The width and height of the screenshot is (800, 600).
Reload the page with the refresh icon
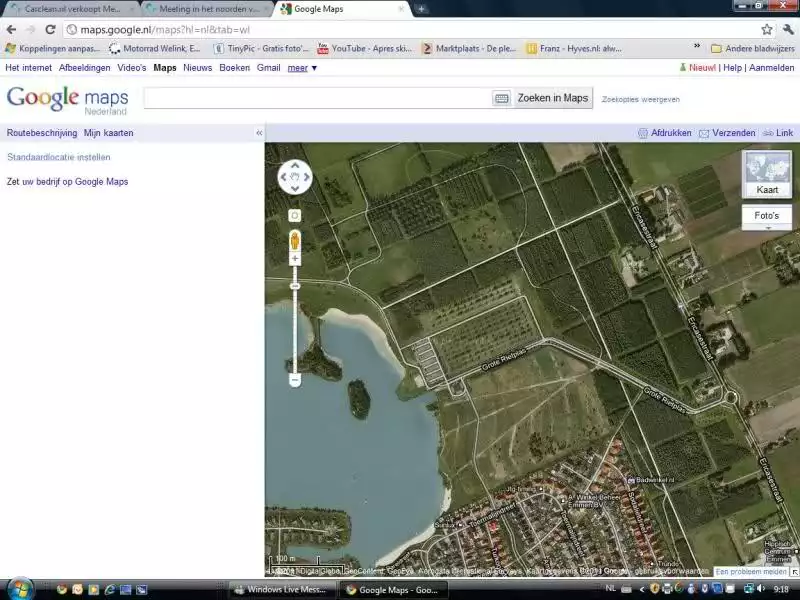point(50,30)
